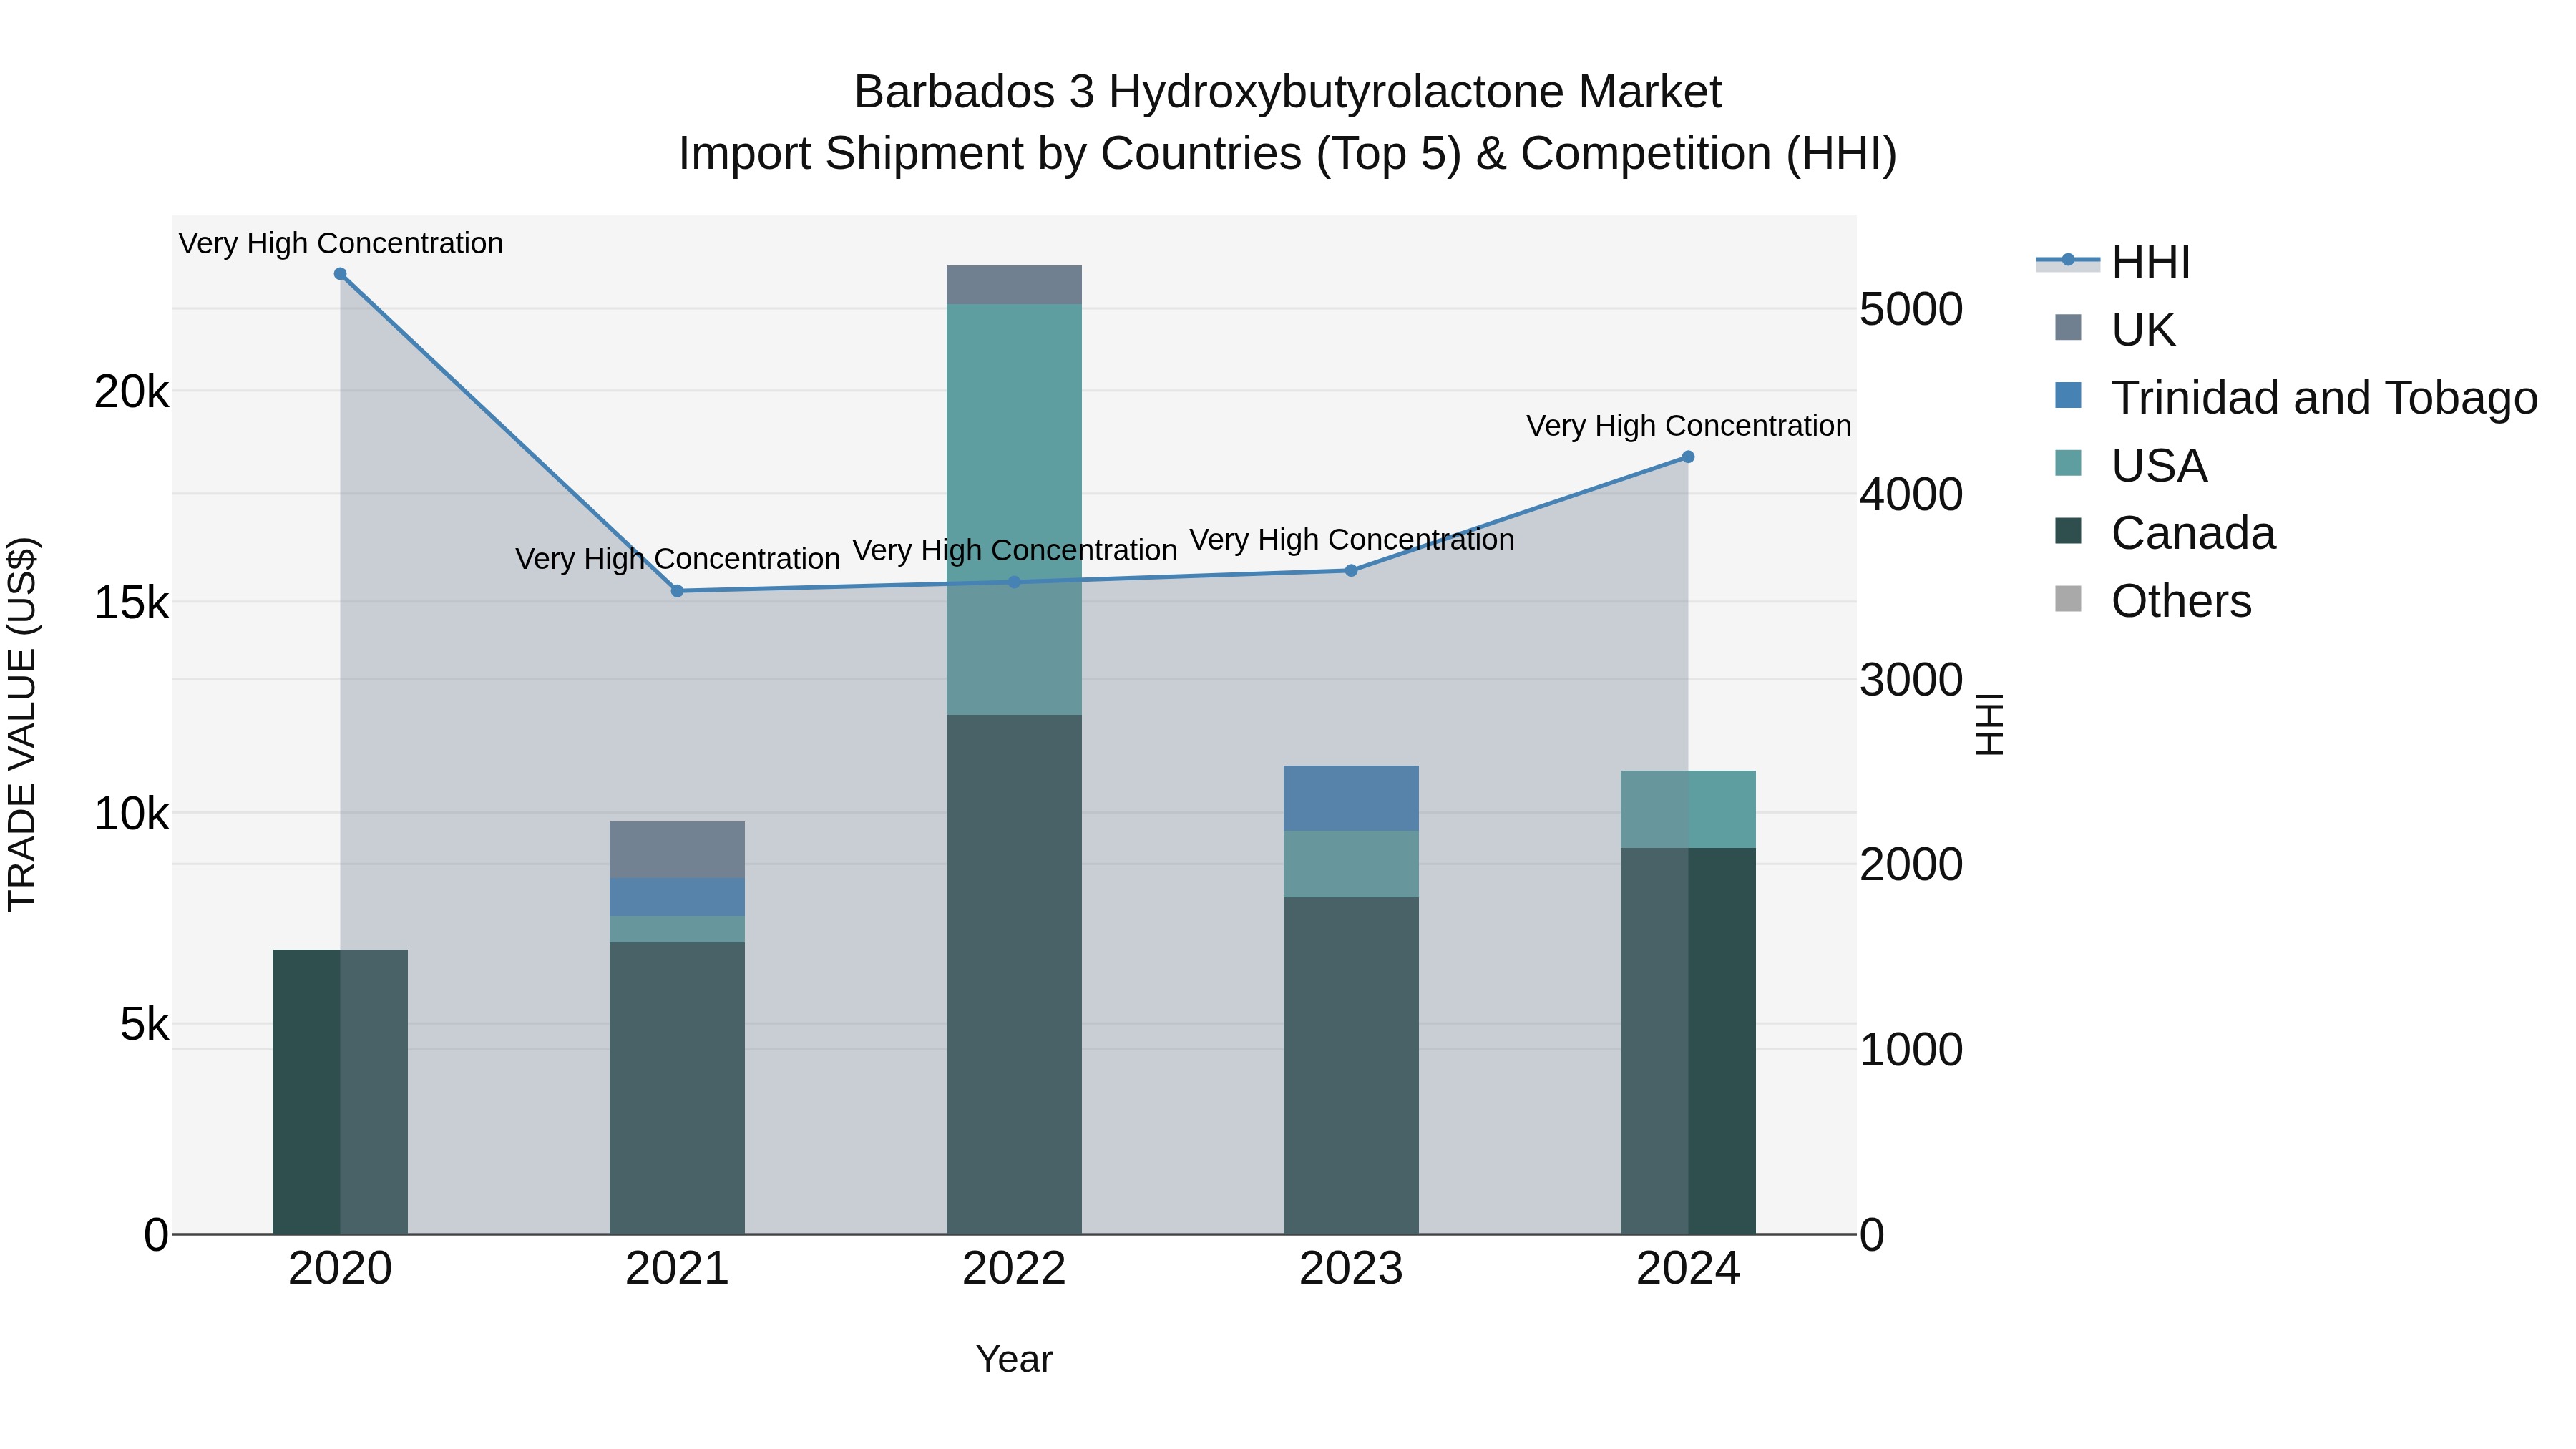Click the 5k trade value tick label
2576x1449 pixels.
pos(144,1025)
